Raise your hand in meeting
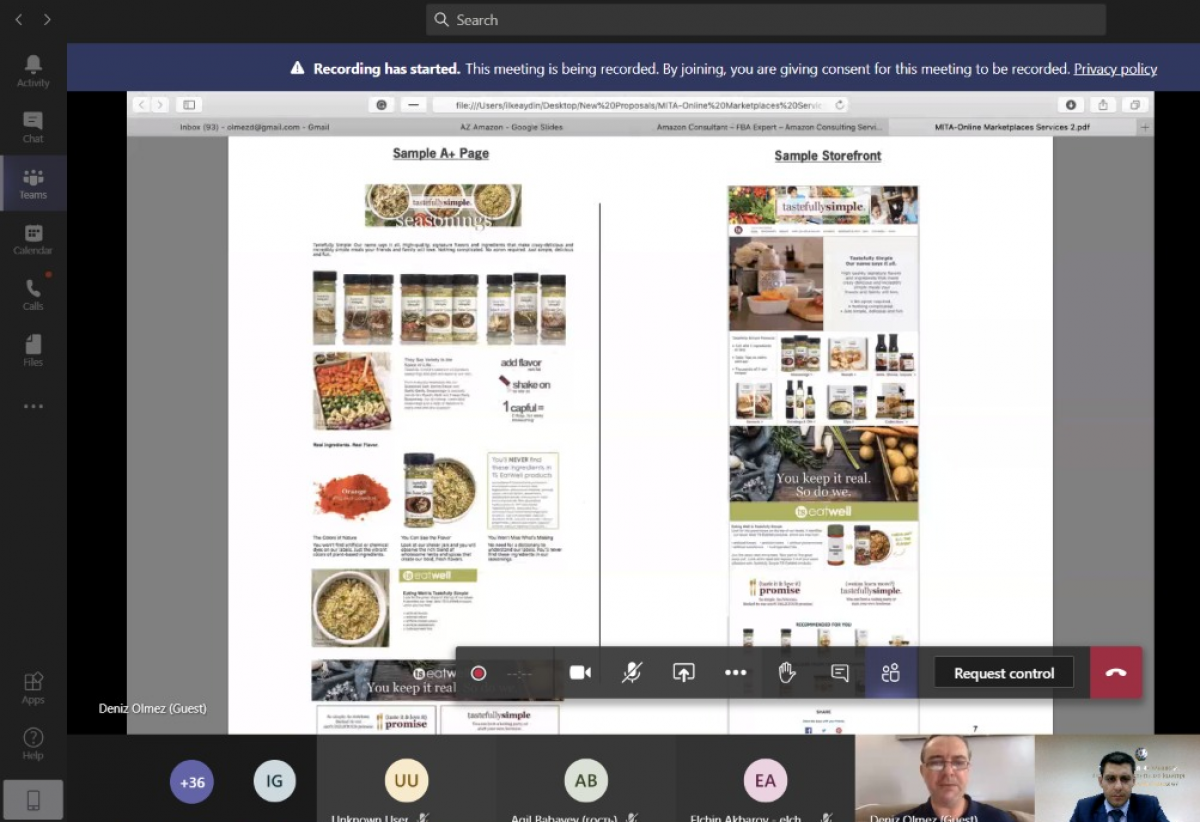 [x=787, y=673]
